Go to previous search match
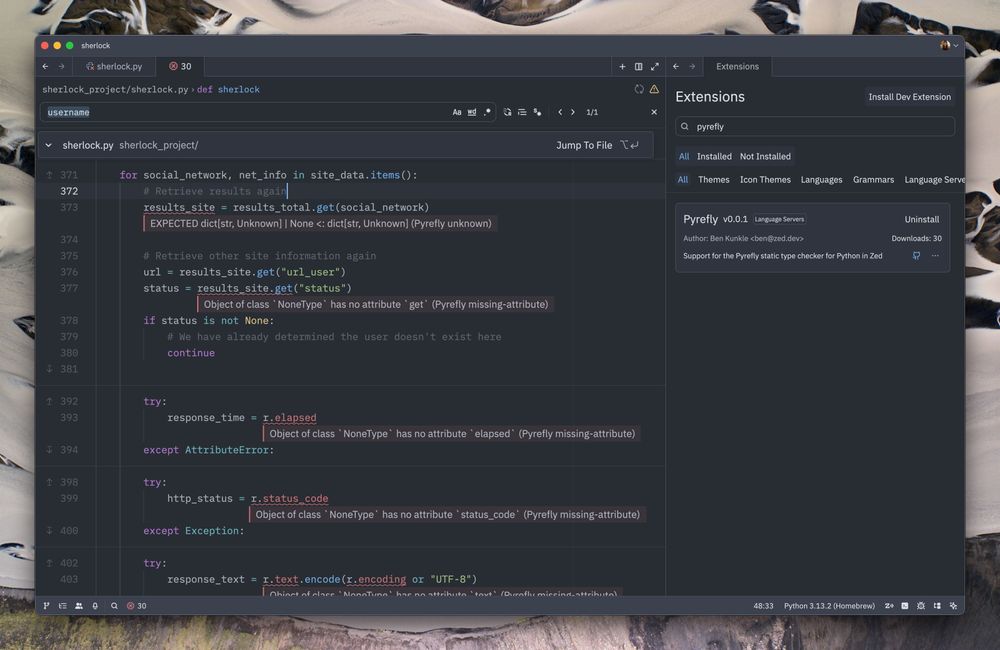The width and height of the screenshot is (1000, 650). (x=560, y=112)
